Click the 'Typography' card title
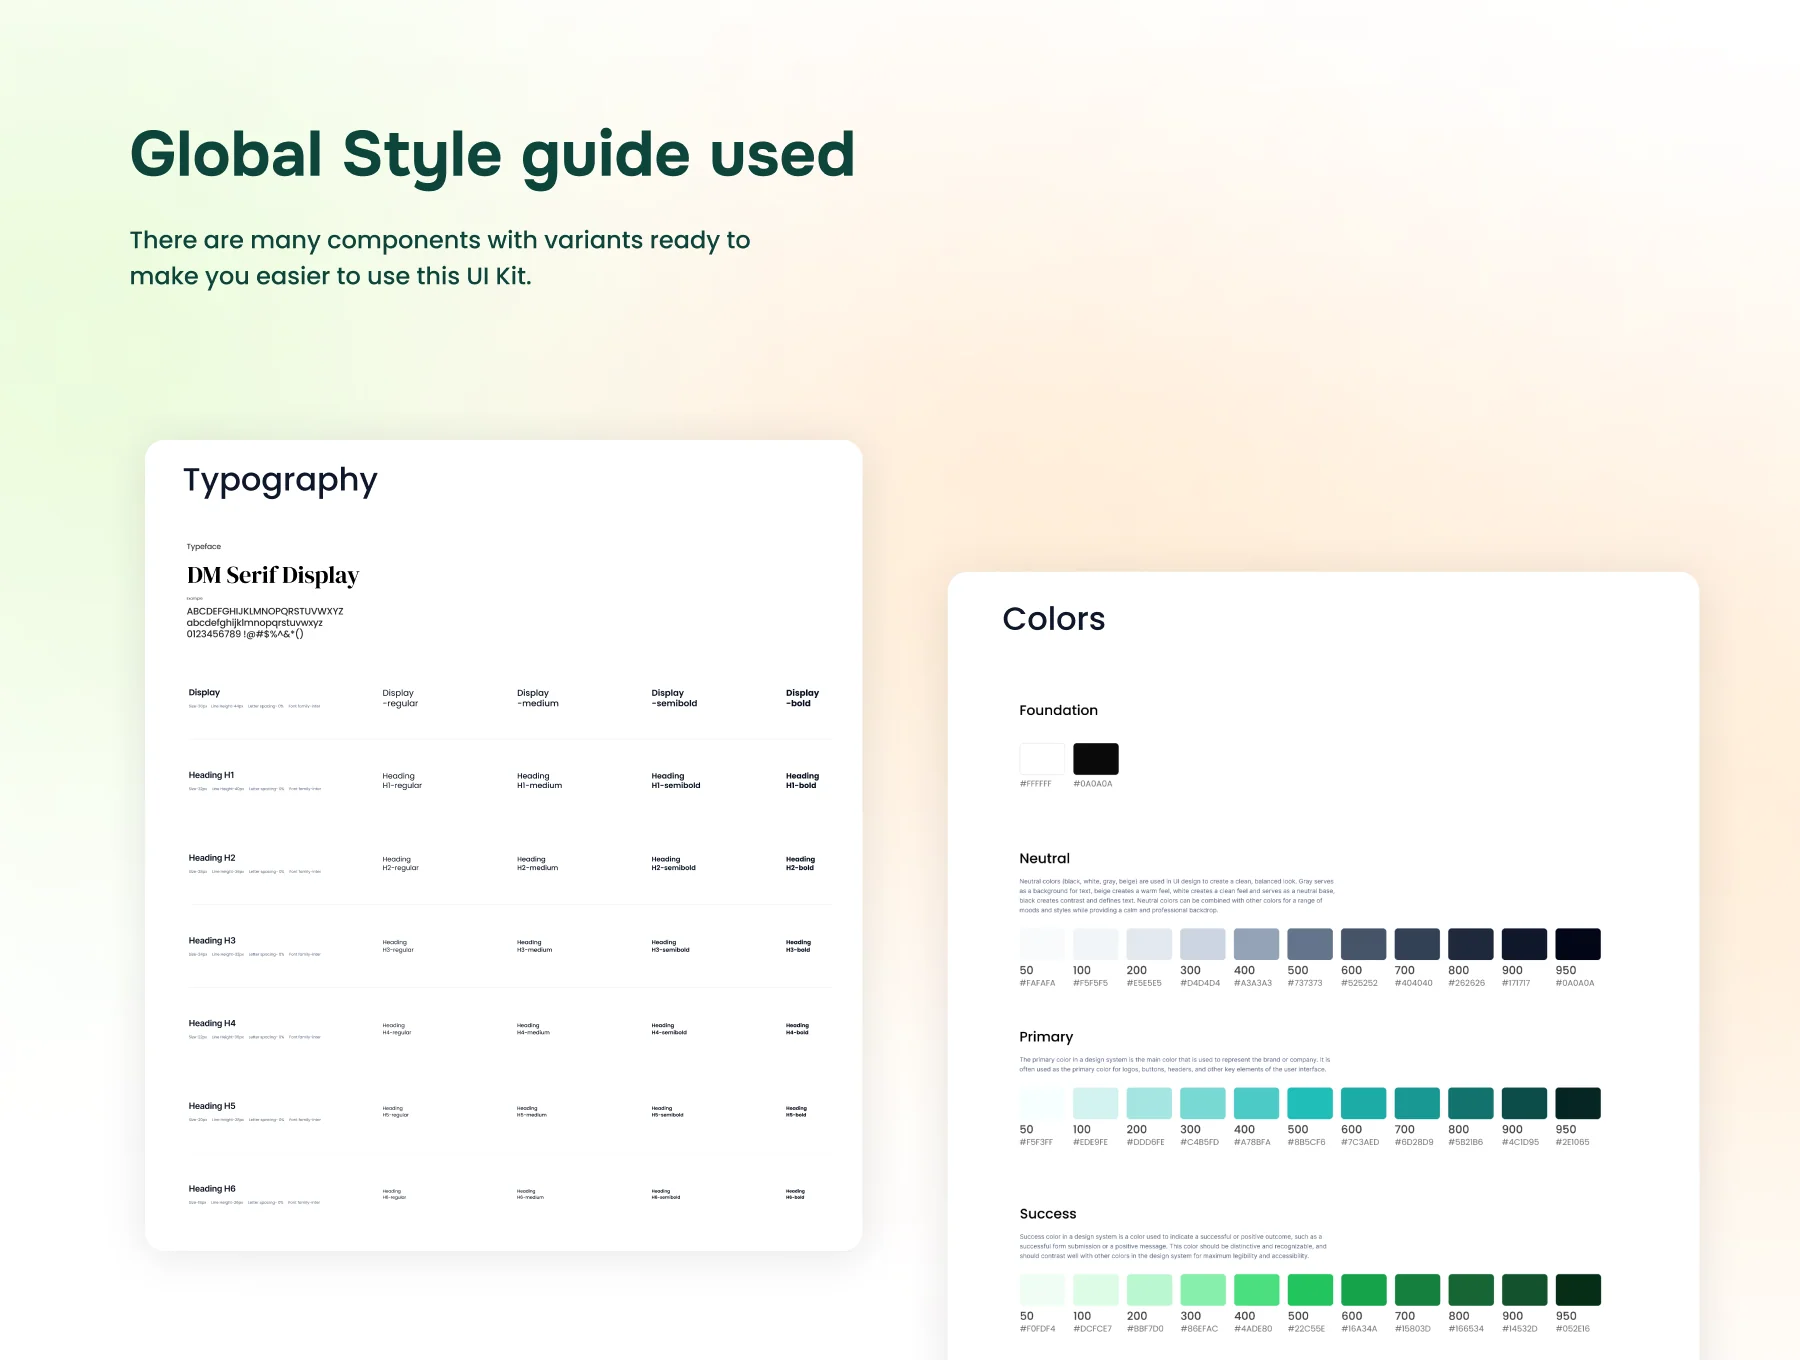 280,482
